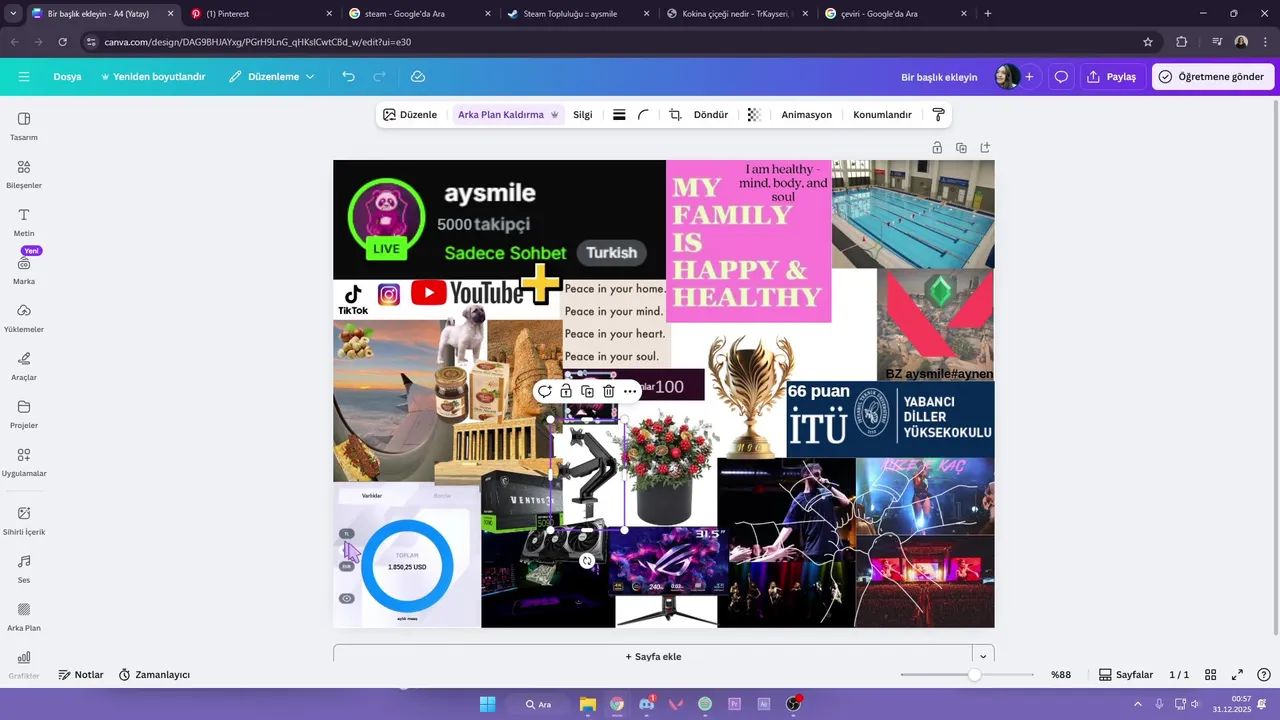Viewport: 1280px width, 720px height.
Task: Adjust the zoom slider handle
Action: 974,675
